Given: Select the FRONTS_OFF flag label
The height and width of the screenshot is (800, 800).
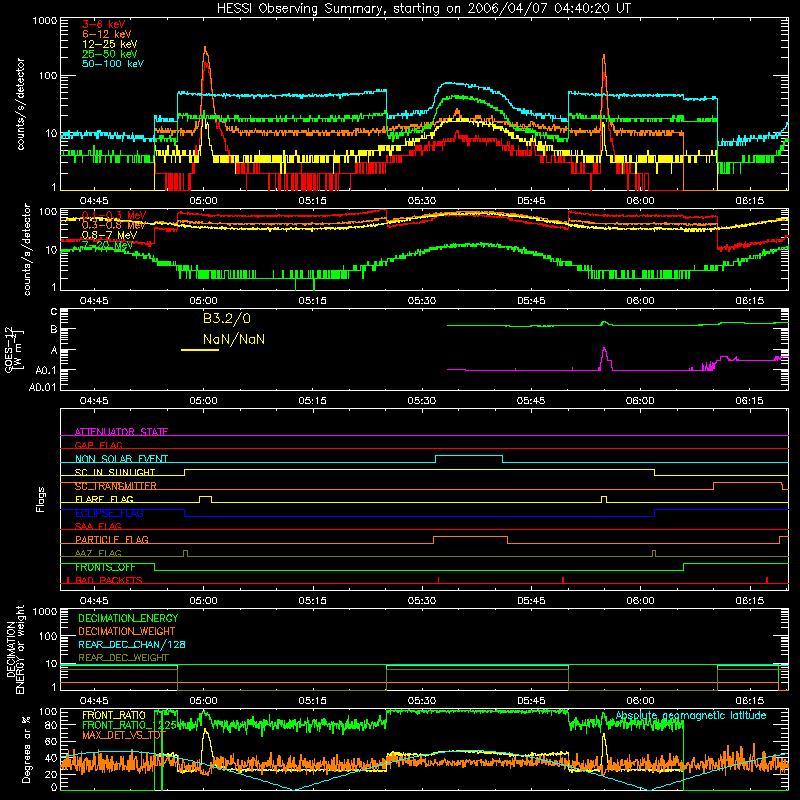Looking at the screenshot, I should tap(105, 567).
